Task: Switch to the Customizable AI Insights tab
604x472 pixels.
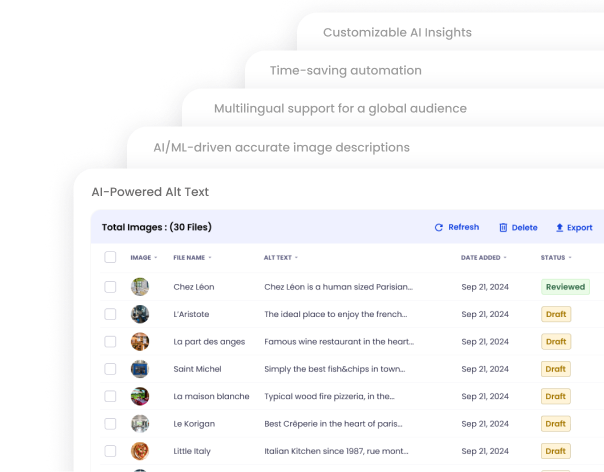Action: [397, 32]
